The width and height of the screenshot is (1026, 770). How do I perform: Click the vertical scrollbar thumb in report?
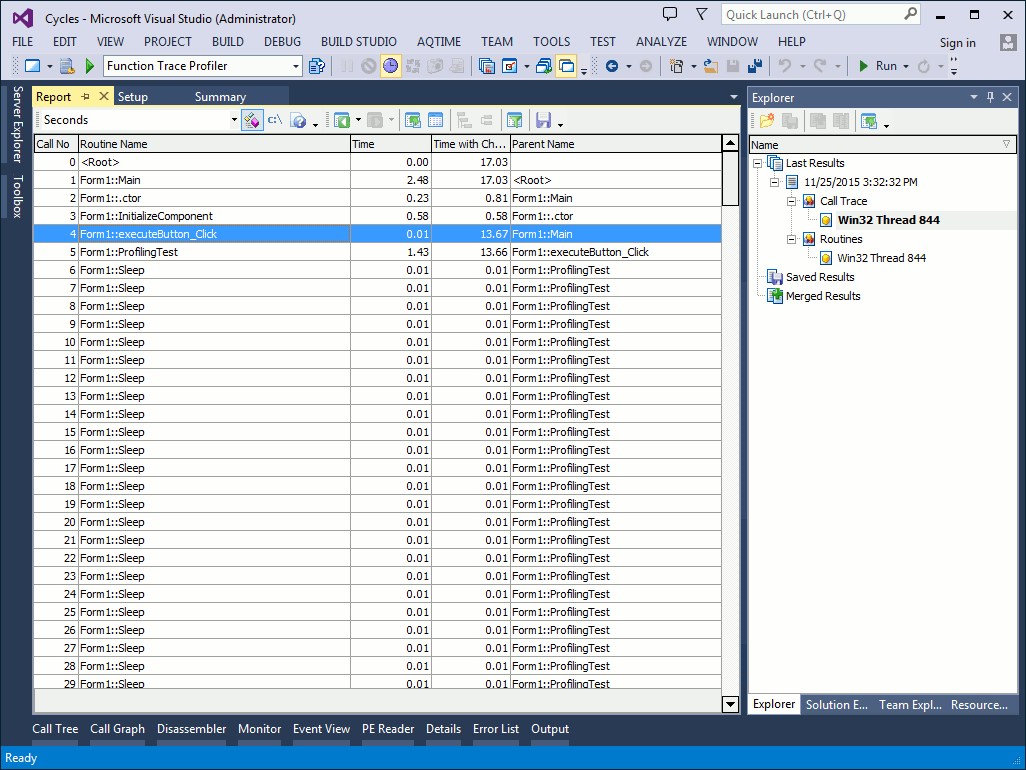(730, 179)
